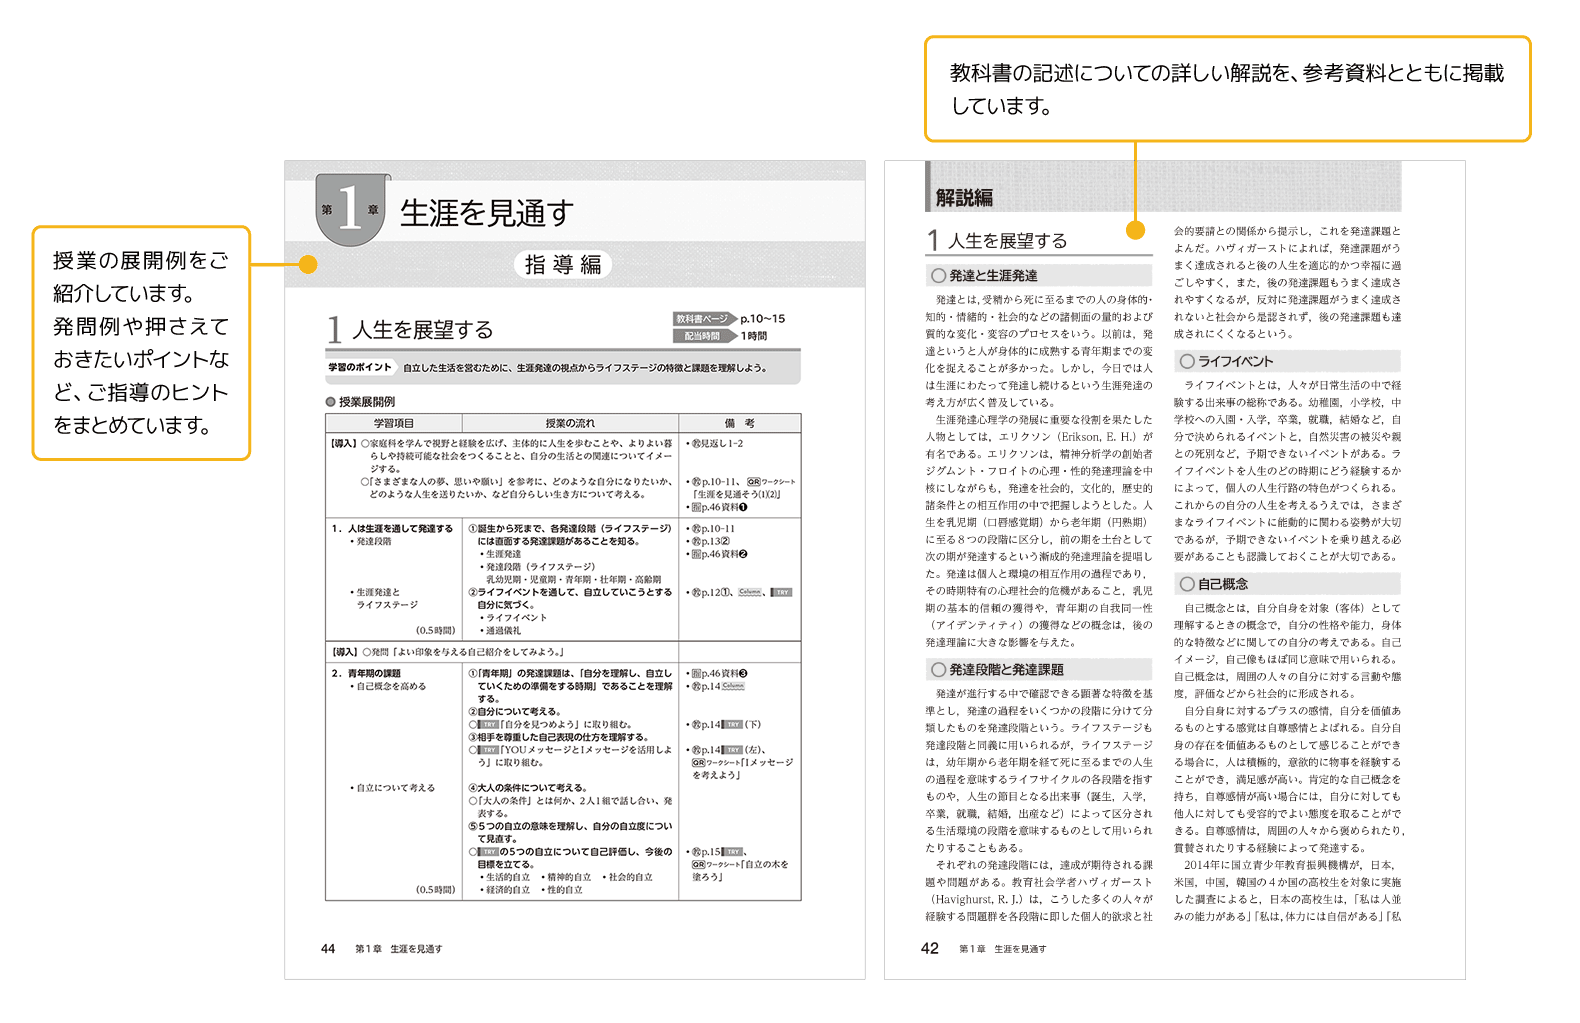Click the circle bullet beside 自己概念 heading
Viewport: 1580px width, 1023px height.
[x=1187, y=584]
